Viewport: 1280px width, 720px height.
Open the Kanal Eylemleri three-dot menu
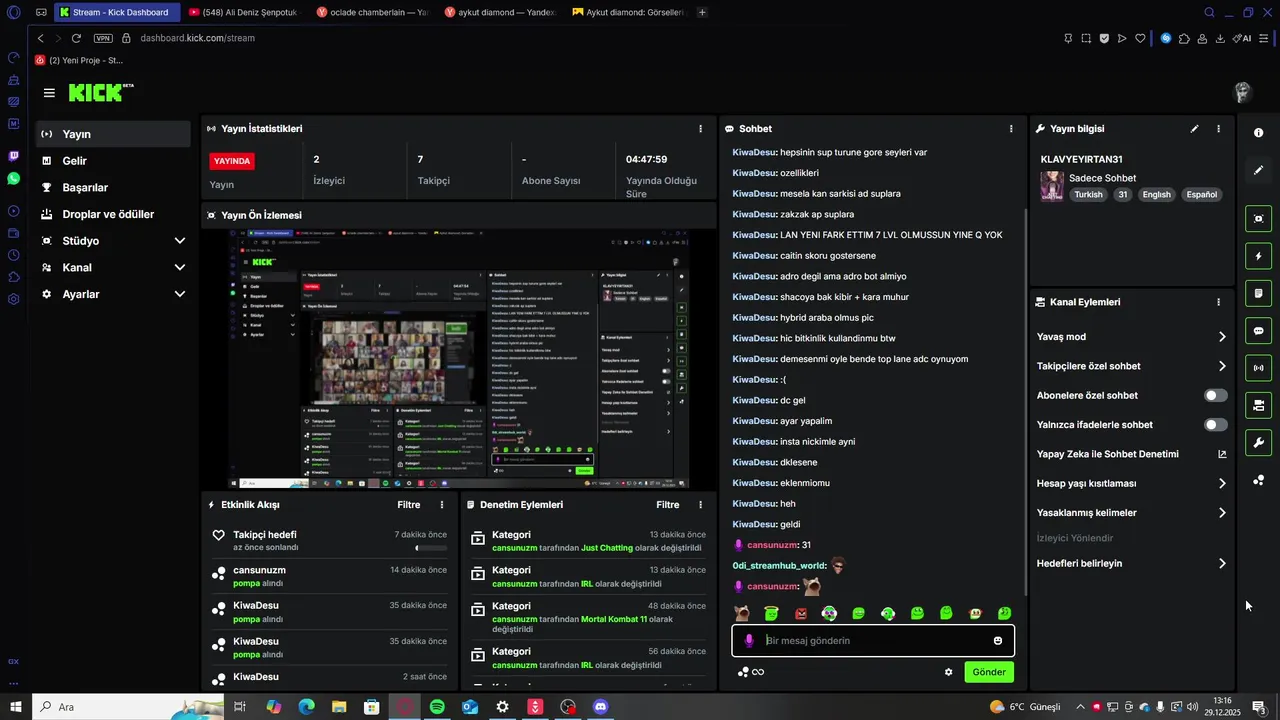click(1218, 302)
